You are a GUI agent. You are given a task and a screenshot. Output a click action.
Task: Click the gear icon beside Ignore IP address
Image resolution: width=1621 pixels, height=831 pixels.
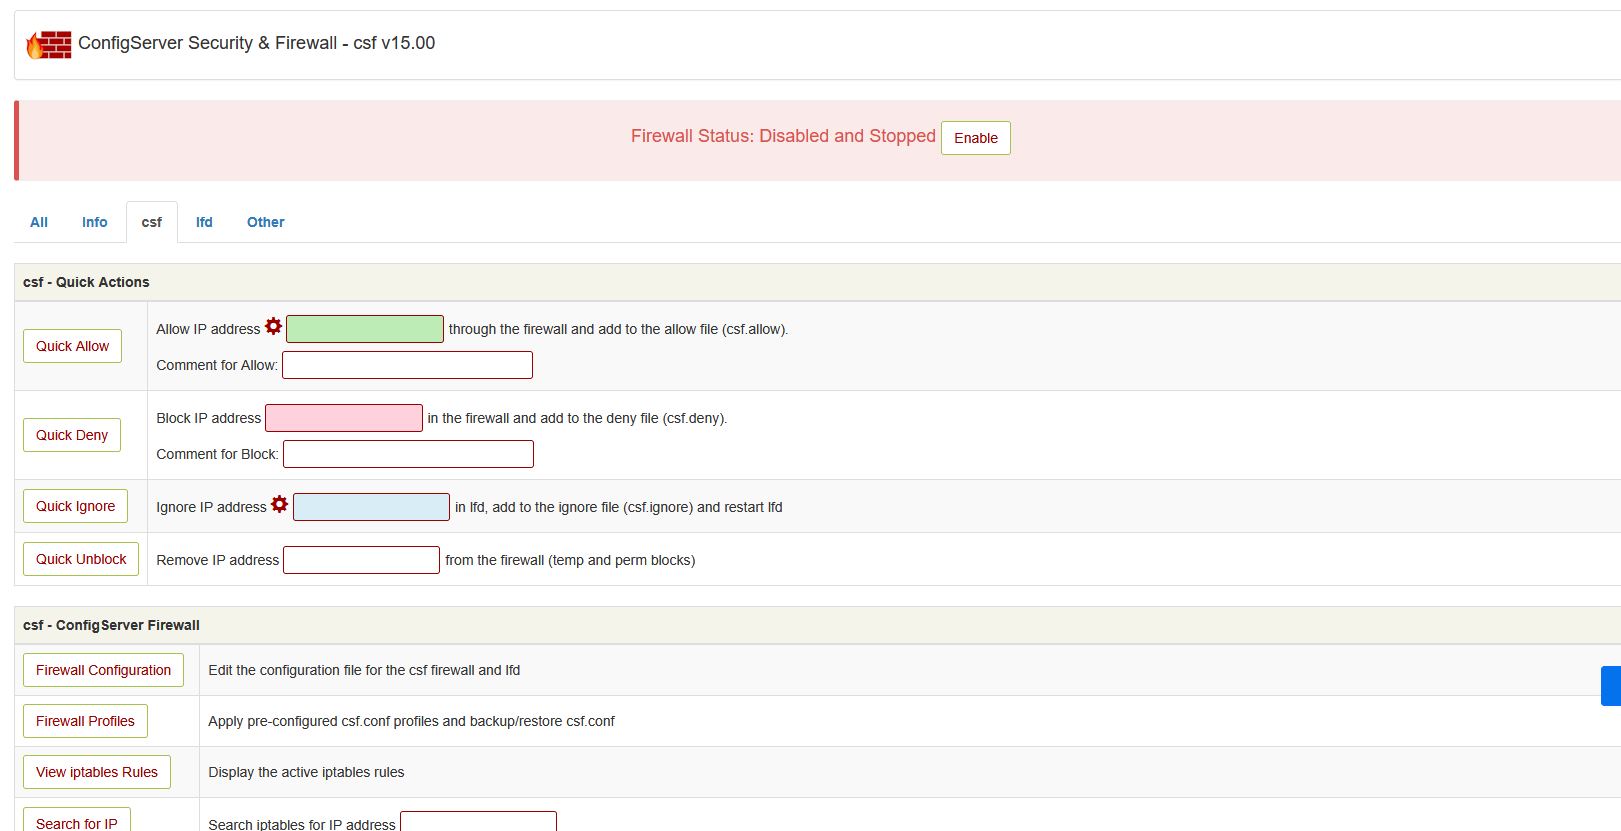(279, 505)
